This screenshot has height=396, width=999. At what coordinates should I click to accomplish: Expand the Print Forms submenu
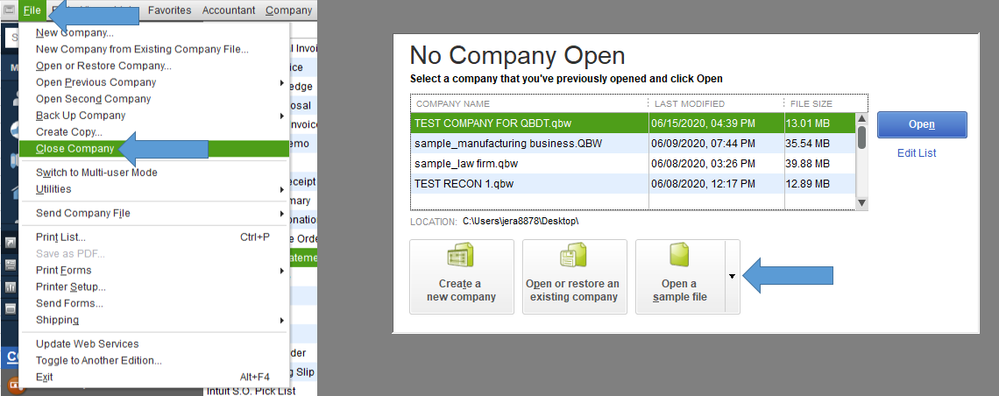pyautogui.click(x=282, y=271)
